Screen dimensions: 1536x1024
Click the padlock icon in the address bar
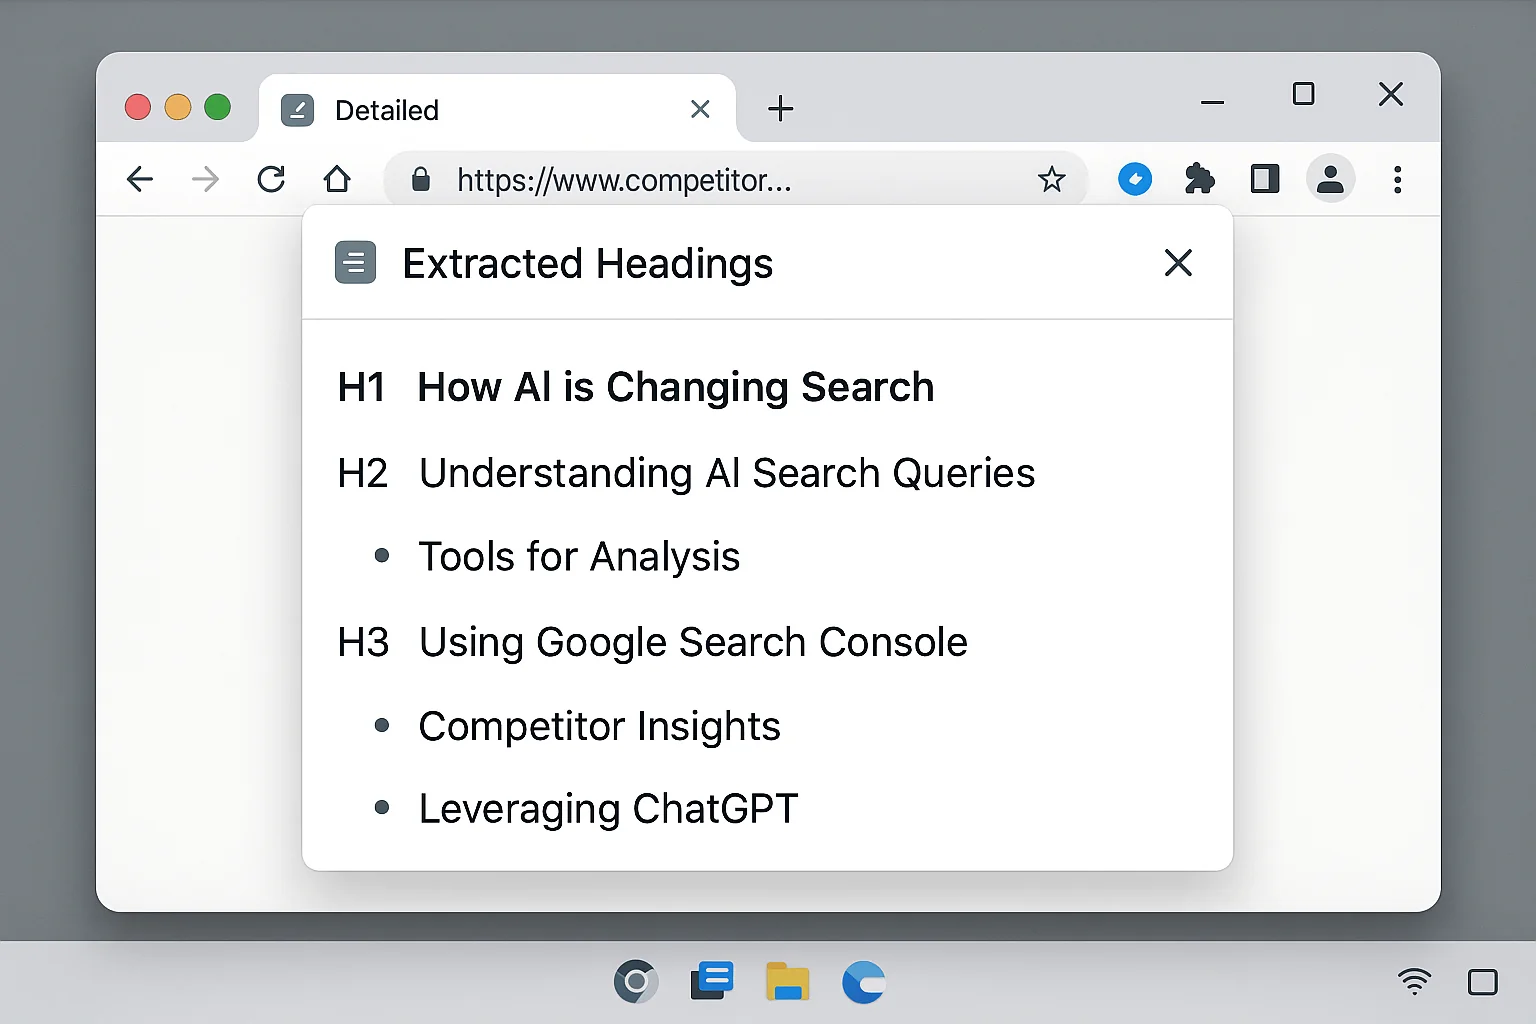point(420,179)
